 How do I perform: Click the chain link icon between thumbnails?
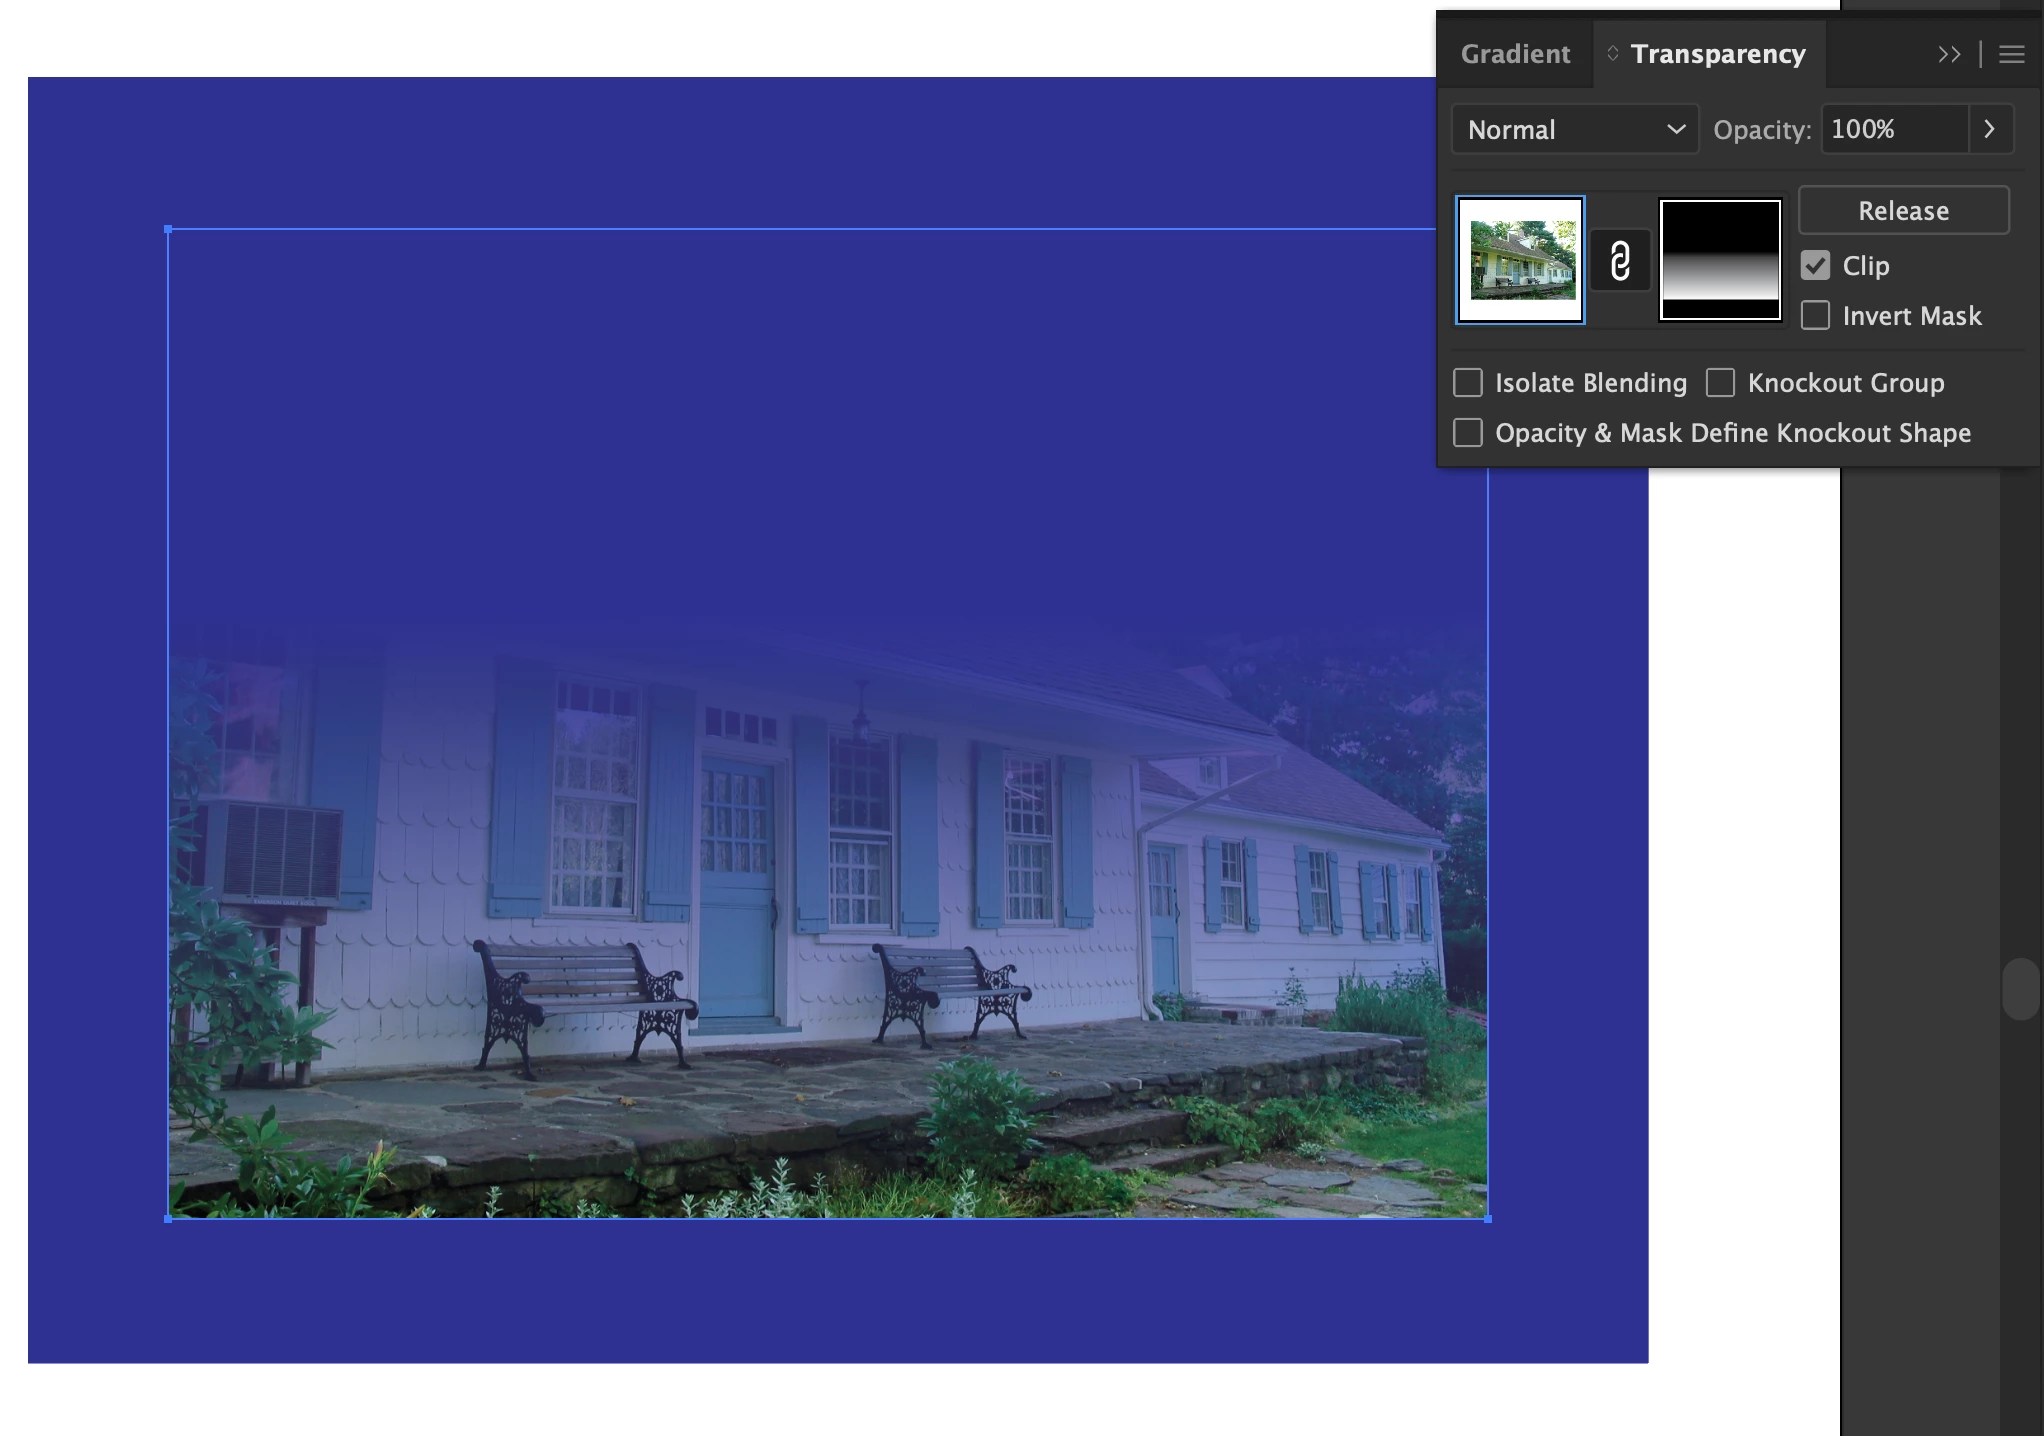pyautogui.click(x=1620, y=261)
